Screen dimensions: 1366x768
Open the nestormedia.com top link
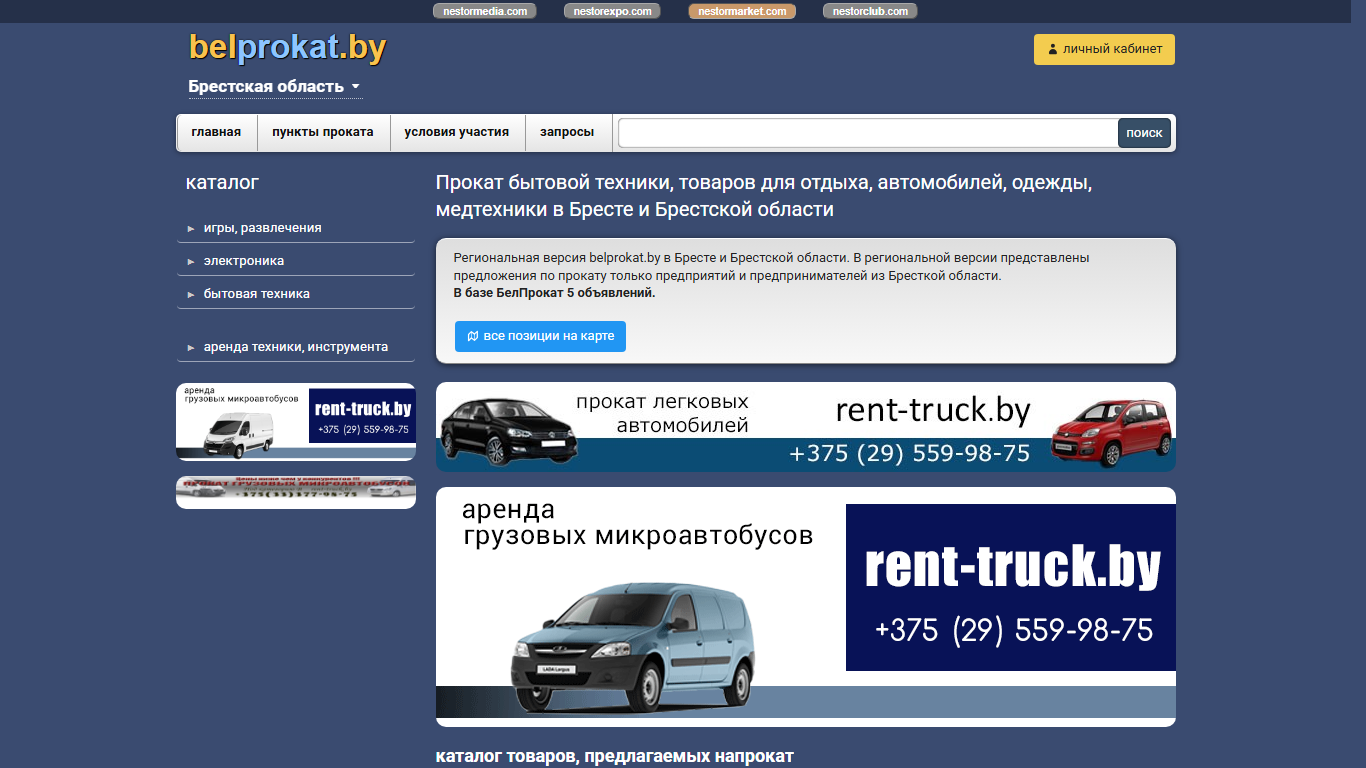coord(485,11)
